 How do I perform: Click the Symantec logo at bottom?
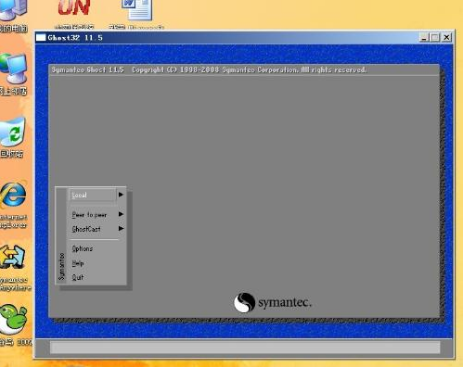point(273,303)
